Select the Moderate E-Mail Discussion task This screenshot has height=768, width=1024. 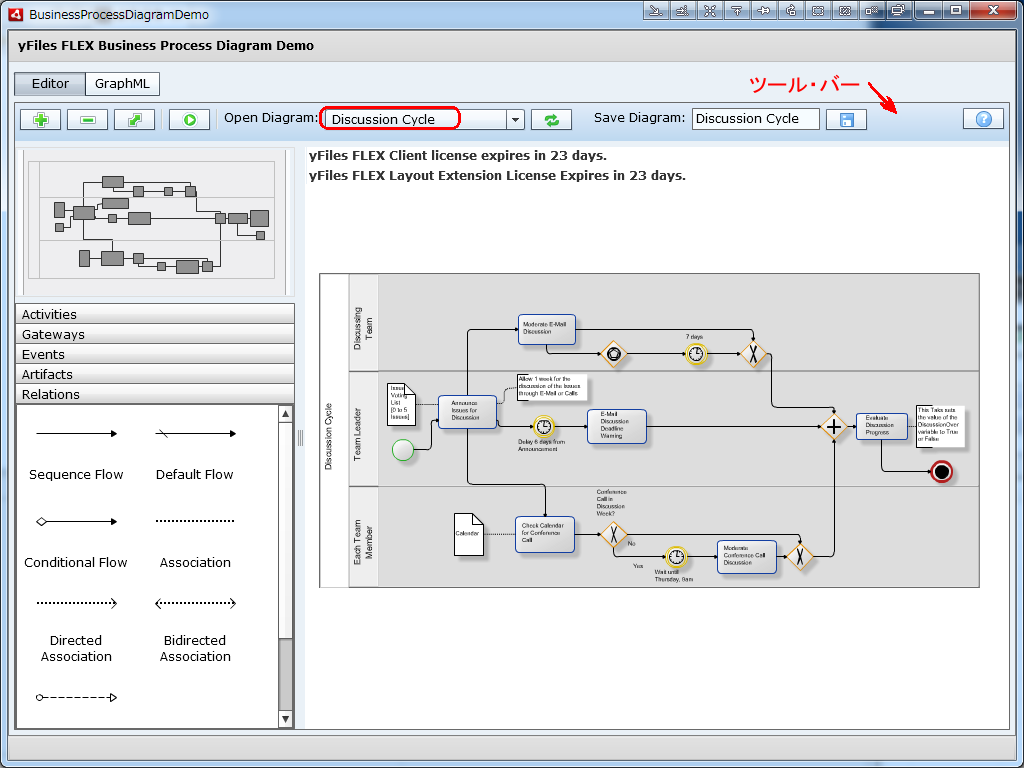pos(547,330)
